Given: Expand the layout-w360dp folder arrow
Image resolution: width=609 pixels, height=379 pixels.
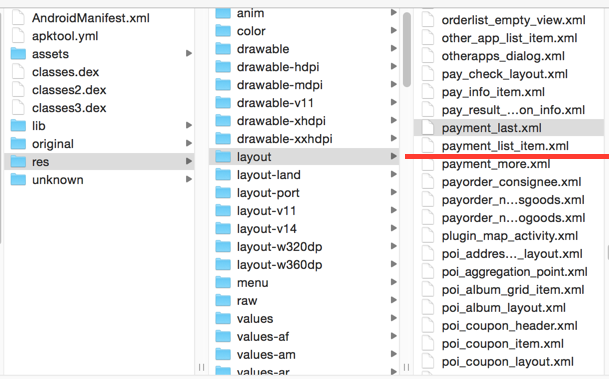Looking at the screenshot, I should tap(393, 264).
